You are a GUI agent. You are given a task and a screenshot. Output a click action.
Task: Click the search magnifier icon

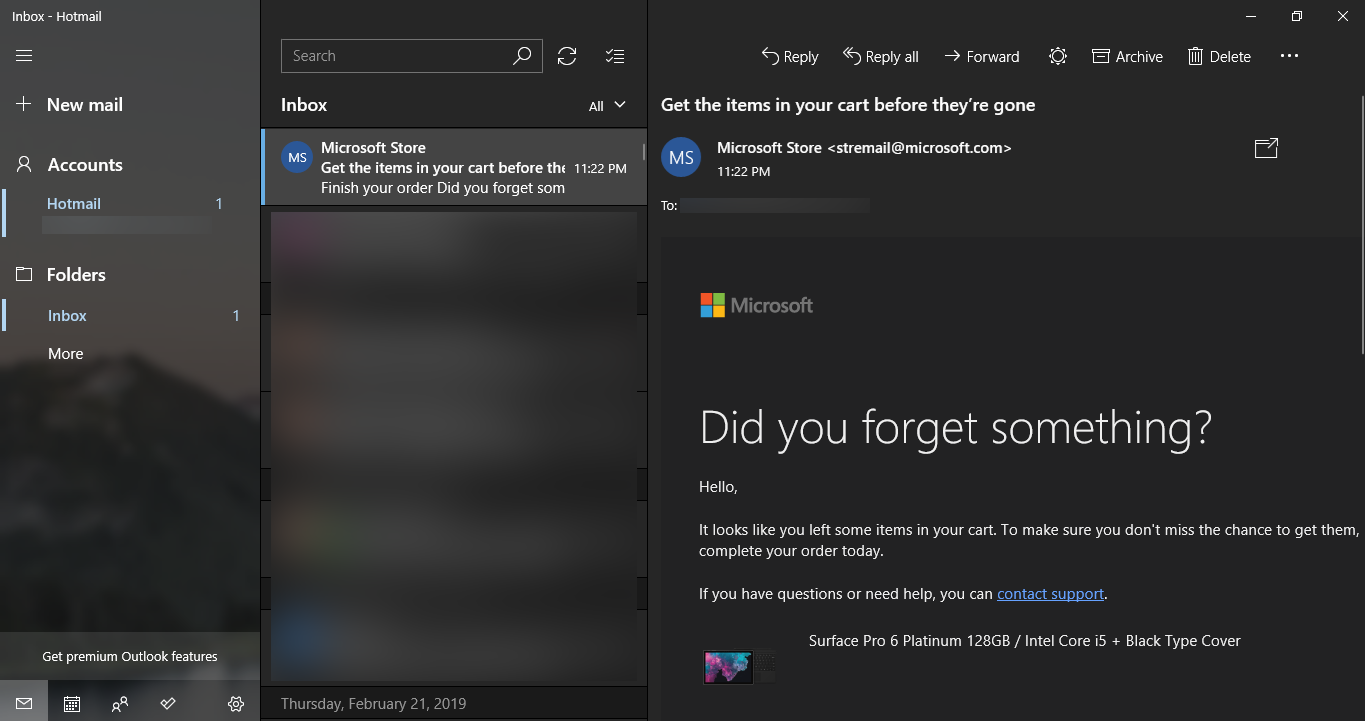tap(522, 56)
